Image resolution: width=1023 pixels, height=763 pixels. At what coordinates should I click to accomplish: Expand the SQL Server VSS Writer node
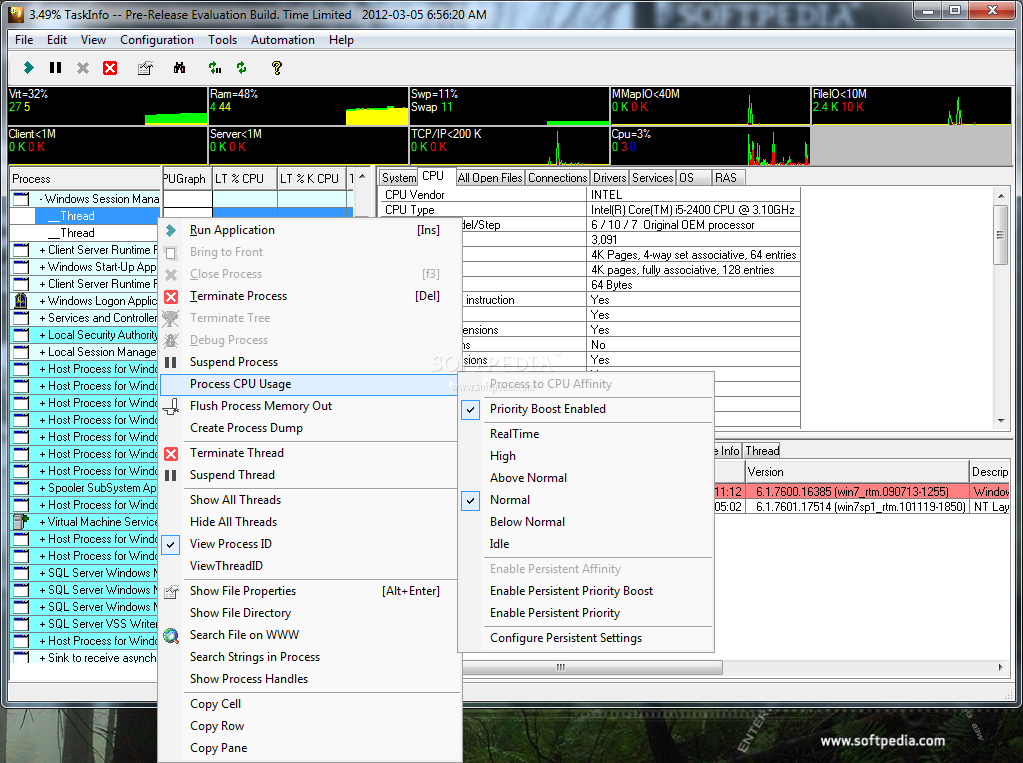pyautogui.click(x=42, y=623)
